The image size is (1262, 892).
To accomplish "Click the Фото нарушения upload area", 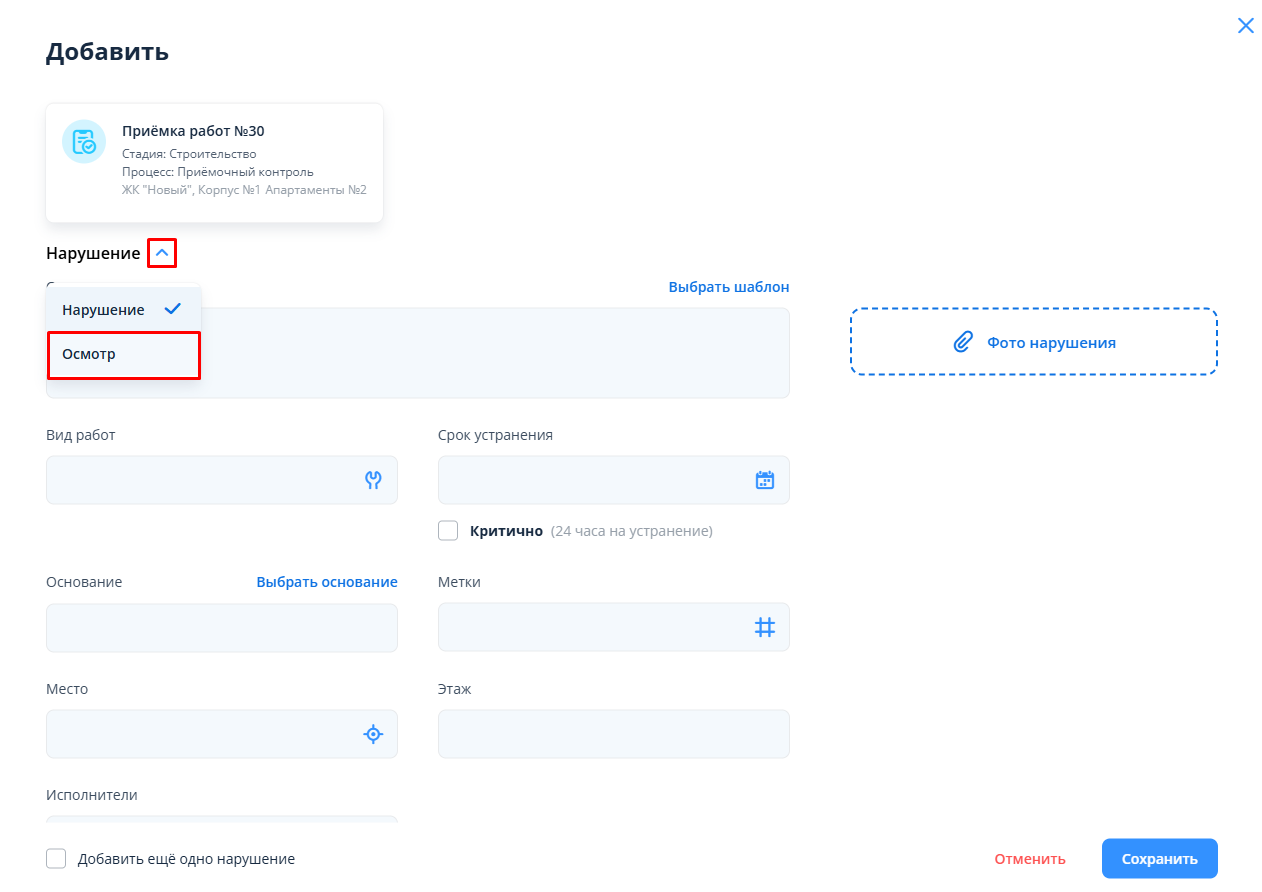I will pyautogui.click(x=1033, y=342).
